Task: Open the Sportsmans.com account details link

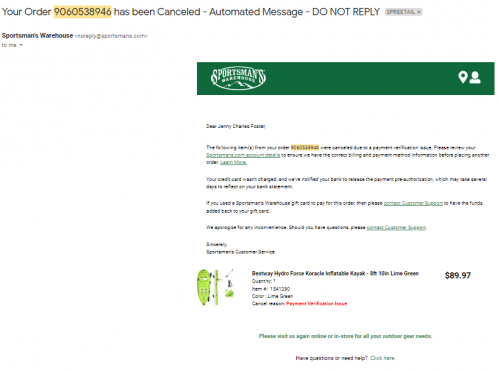Action: 243,155
